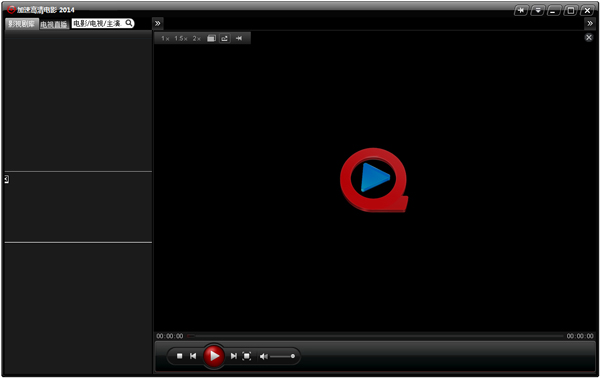Click the magnifier search icon
The image size is (600, 378).
[x=129, y=23]
